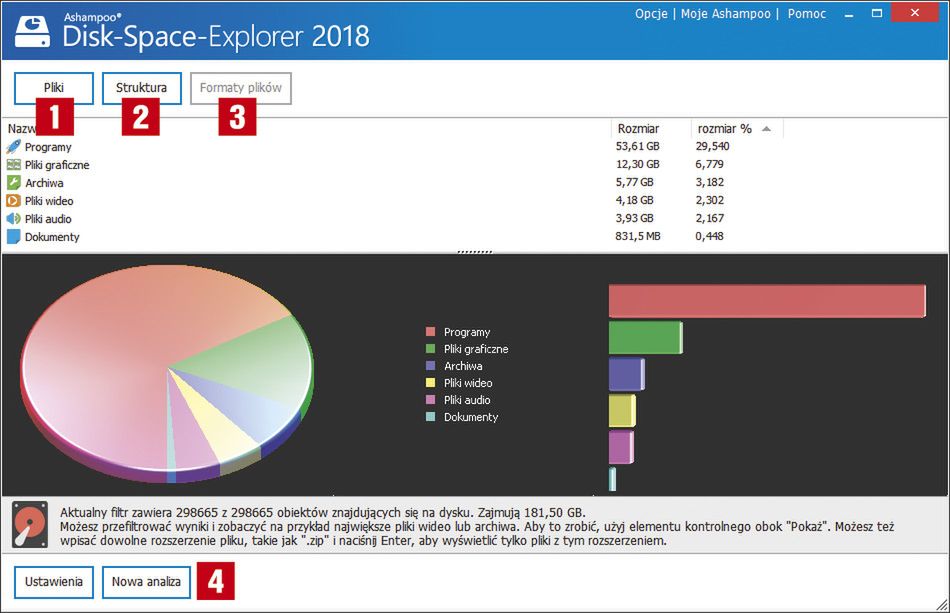Screen dimensions: 950x613
Task: Click the Programy rocket icon
Action: 13,147
